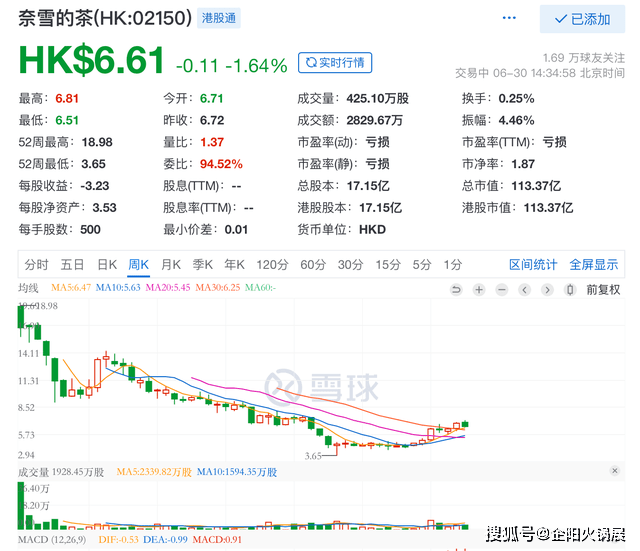
Task: Click the MA60:- moving average label
Action: pos(260,287)
